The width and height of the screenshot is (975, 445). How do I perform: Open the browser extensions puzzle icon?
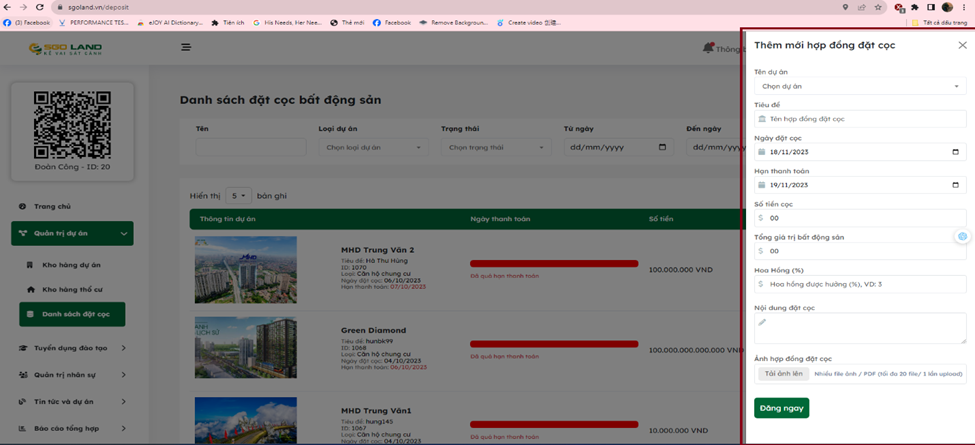tap(914, 7)
